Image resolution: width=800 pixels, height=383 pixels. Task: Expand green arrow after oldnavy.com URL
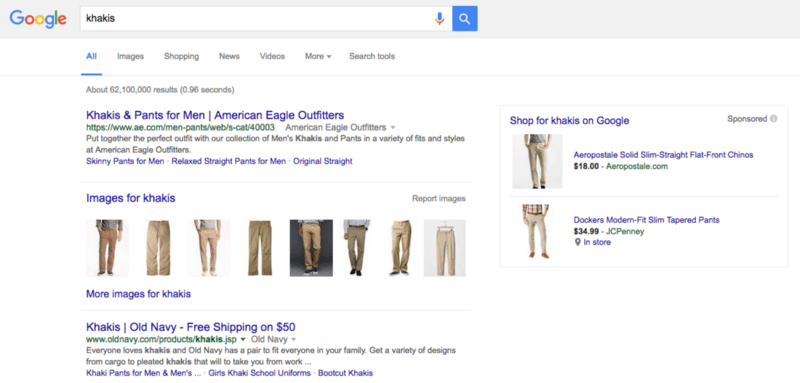point(243,340)
